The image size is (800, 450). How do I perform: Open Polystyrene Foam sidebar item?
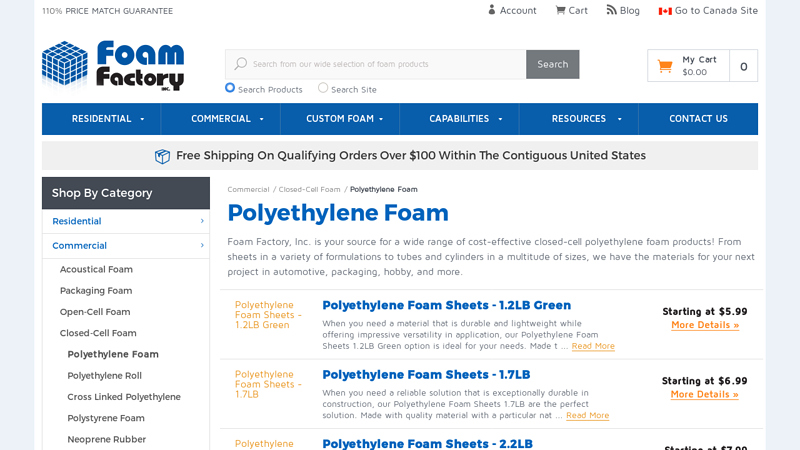(106, 418)
